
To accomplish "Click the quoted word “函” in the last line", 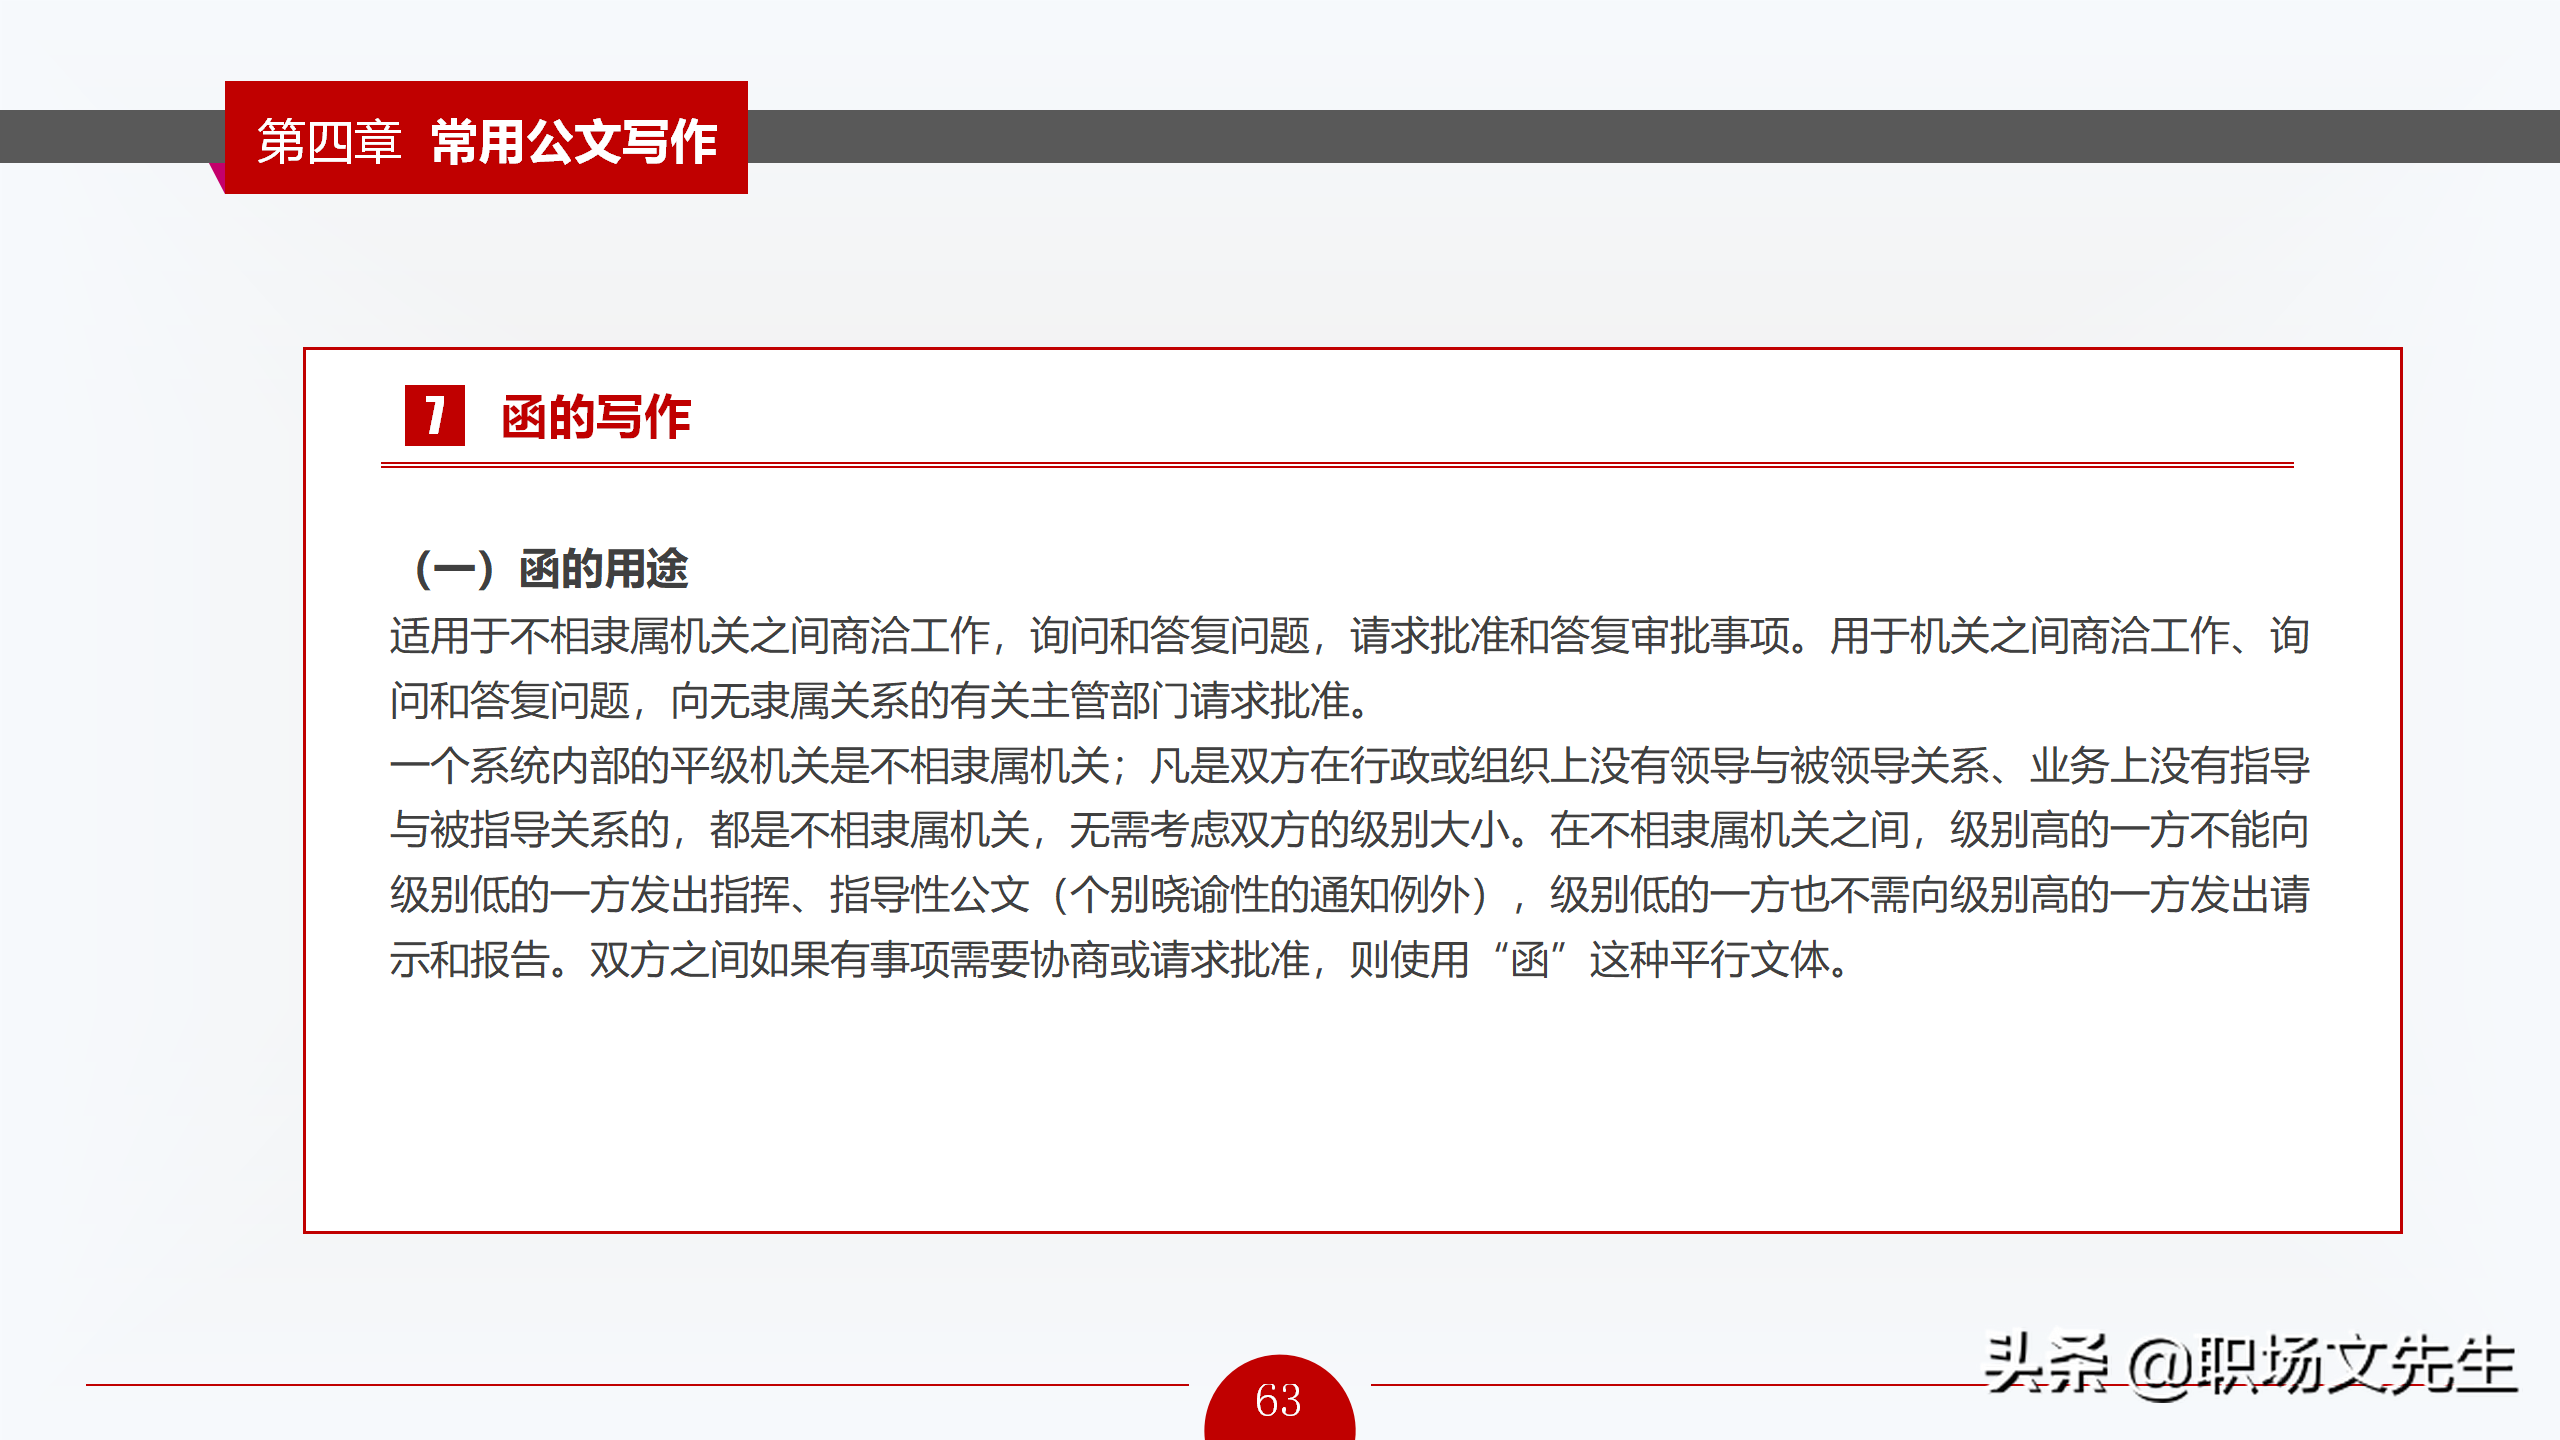I will click(x=1529, y=960).
